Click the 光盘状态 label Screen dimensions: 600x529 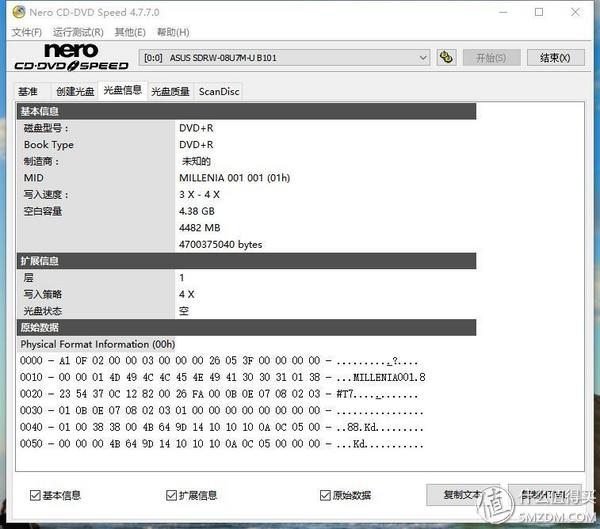(42, 311)
